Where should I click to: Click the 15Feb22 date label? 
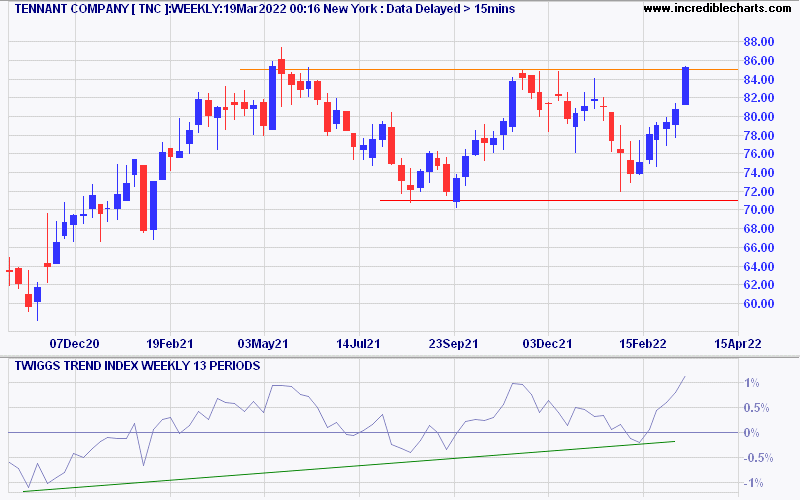point(643,344)
